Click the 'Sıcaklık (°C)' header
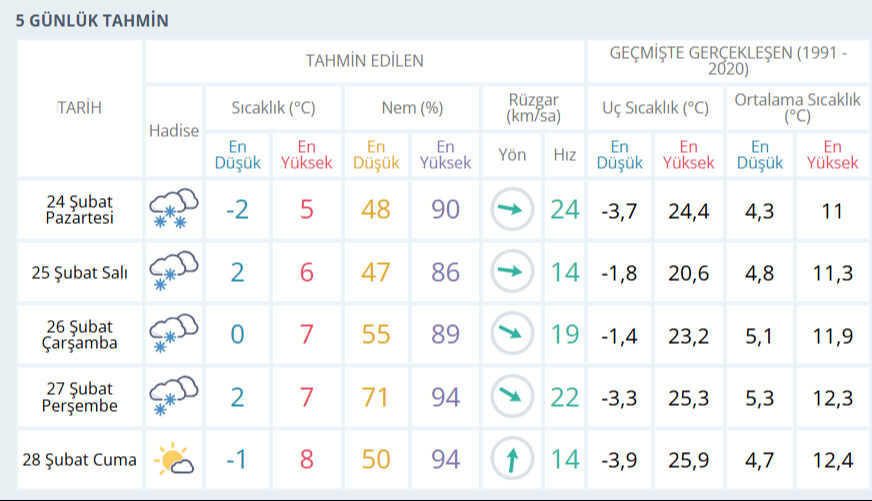Viewport: 872px width, 501px height. click(x=273, y=108)
